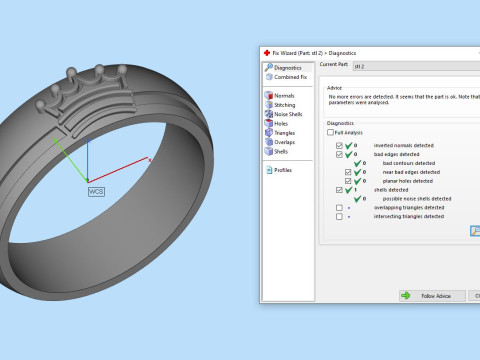Click the WCS label in the viewport
This screenshot has height=360, width=480.
click(96, 192)
